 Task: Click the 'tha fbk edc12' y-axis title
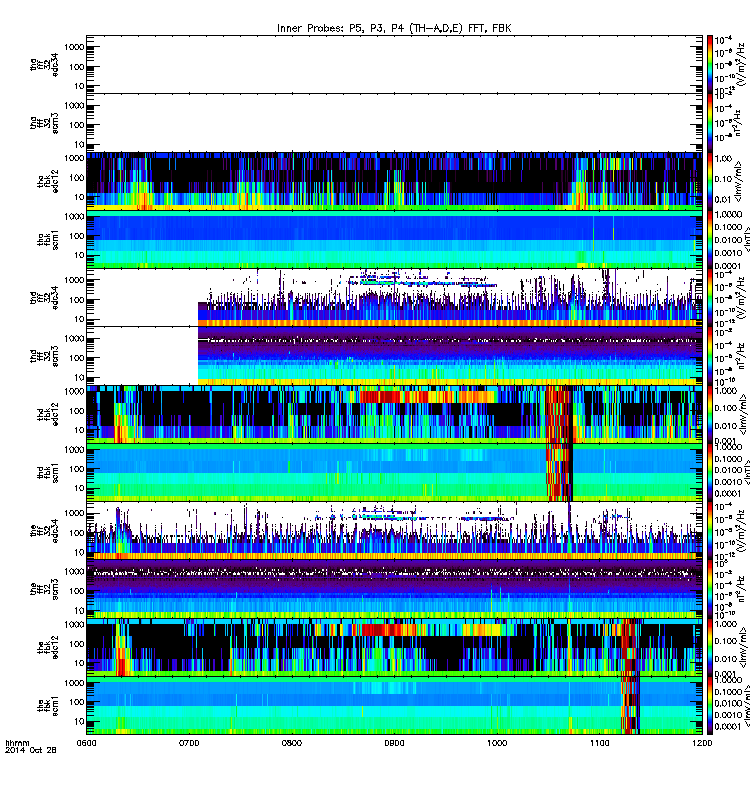[48, 181]
